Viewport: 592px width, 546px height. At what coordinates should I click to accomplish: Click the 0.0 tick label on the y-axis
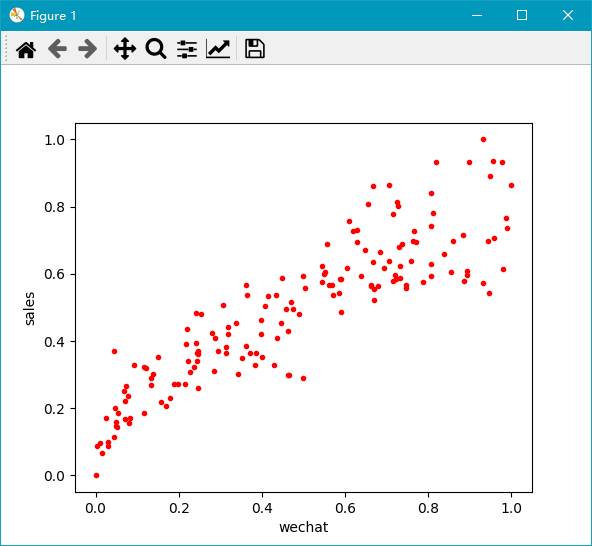pyautogui.click(x=55, y=476)
